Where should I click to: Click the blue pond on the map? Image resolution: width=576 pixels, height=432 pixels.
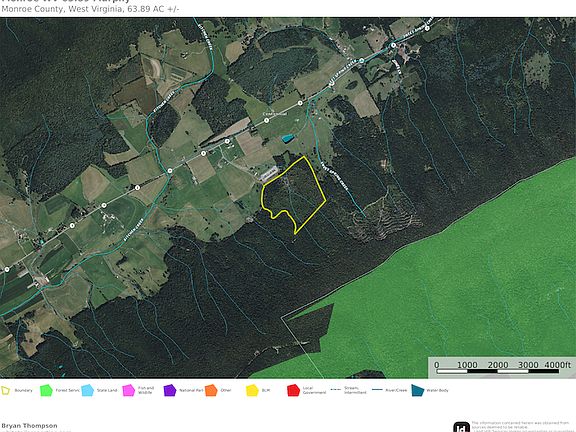tap(288, 138)
